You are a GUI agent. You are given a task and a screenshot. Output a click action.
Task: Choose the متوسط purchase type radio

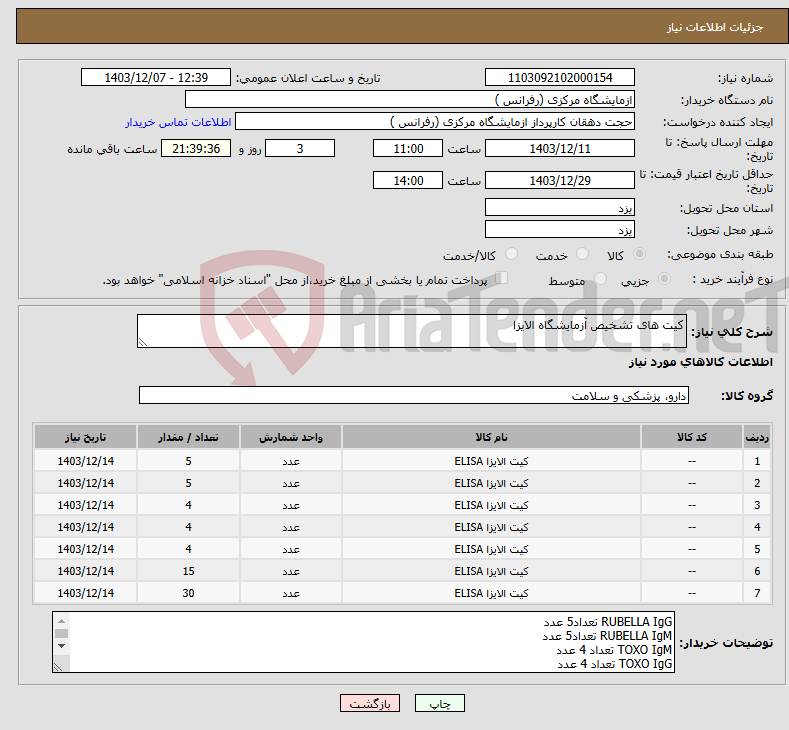pos(601,280)
